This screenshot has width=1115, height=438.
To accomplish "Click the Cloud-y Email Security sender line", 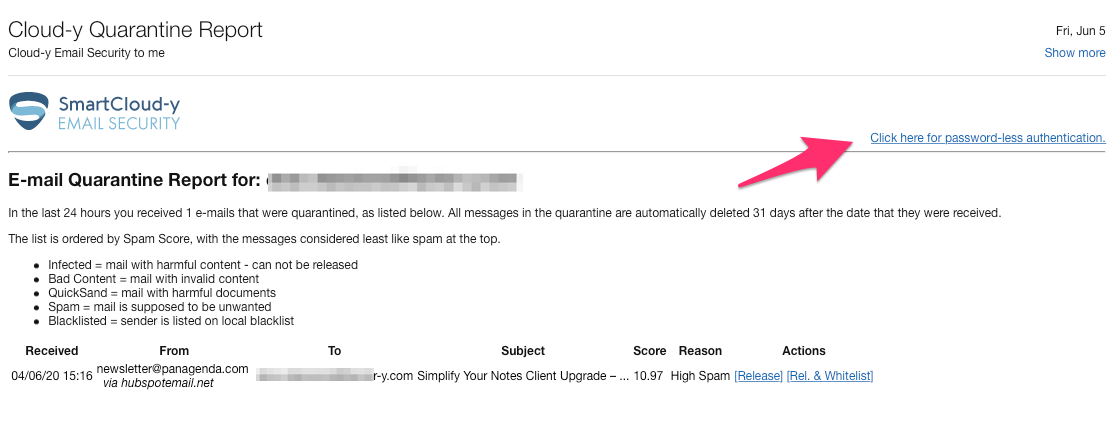I will click(x=86, y=53).
